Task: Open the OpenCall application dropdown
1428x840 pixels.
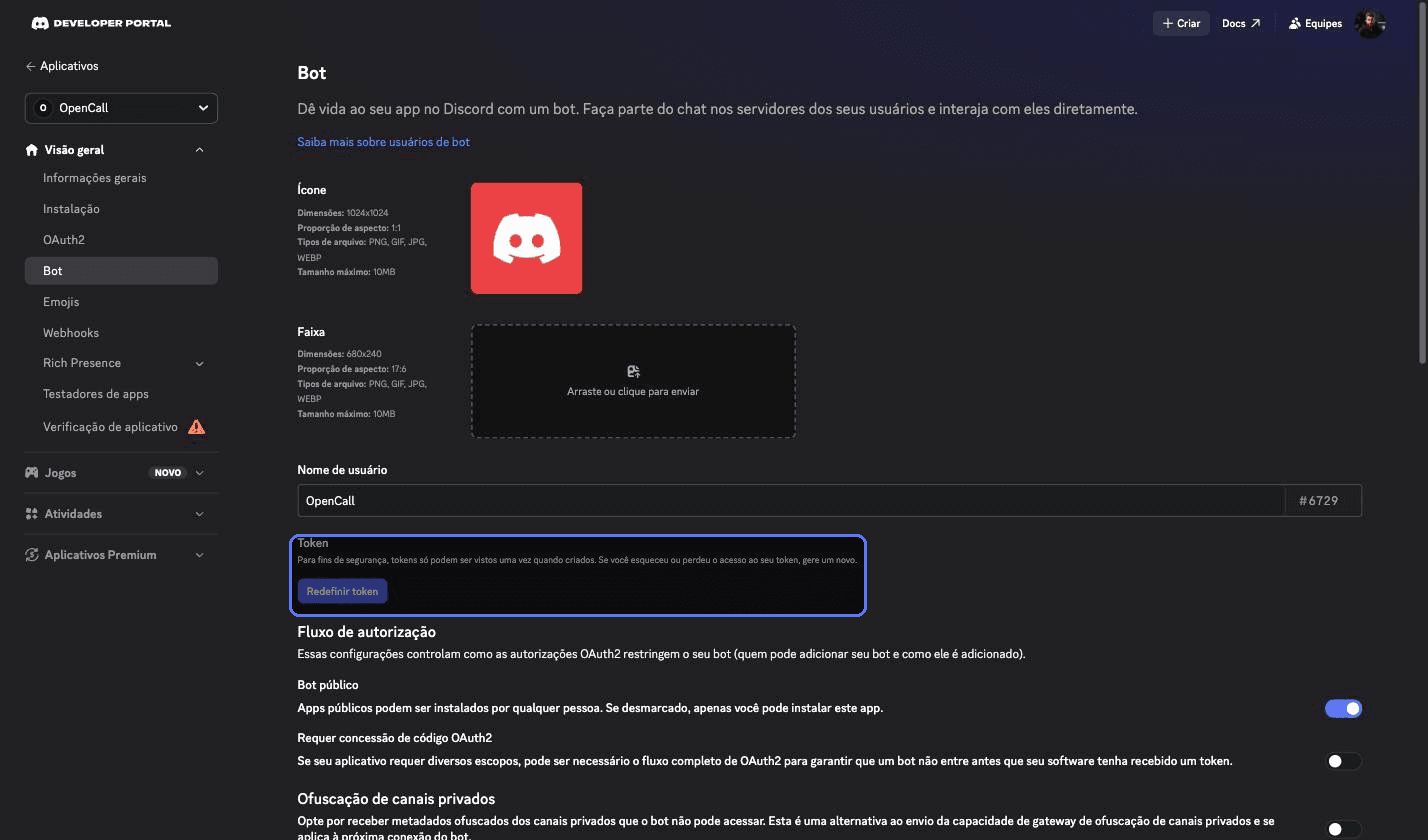Action: point(121,108)
